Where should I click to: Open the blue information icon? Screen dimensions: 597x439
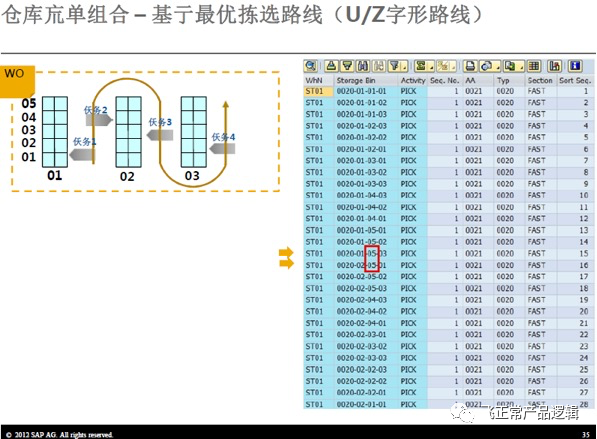[575, 66]
